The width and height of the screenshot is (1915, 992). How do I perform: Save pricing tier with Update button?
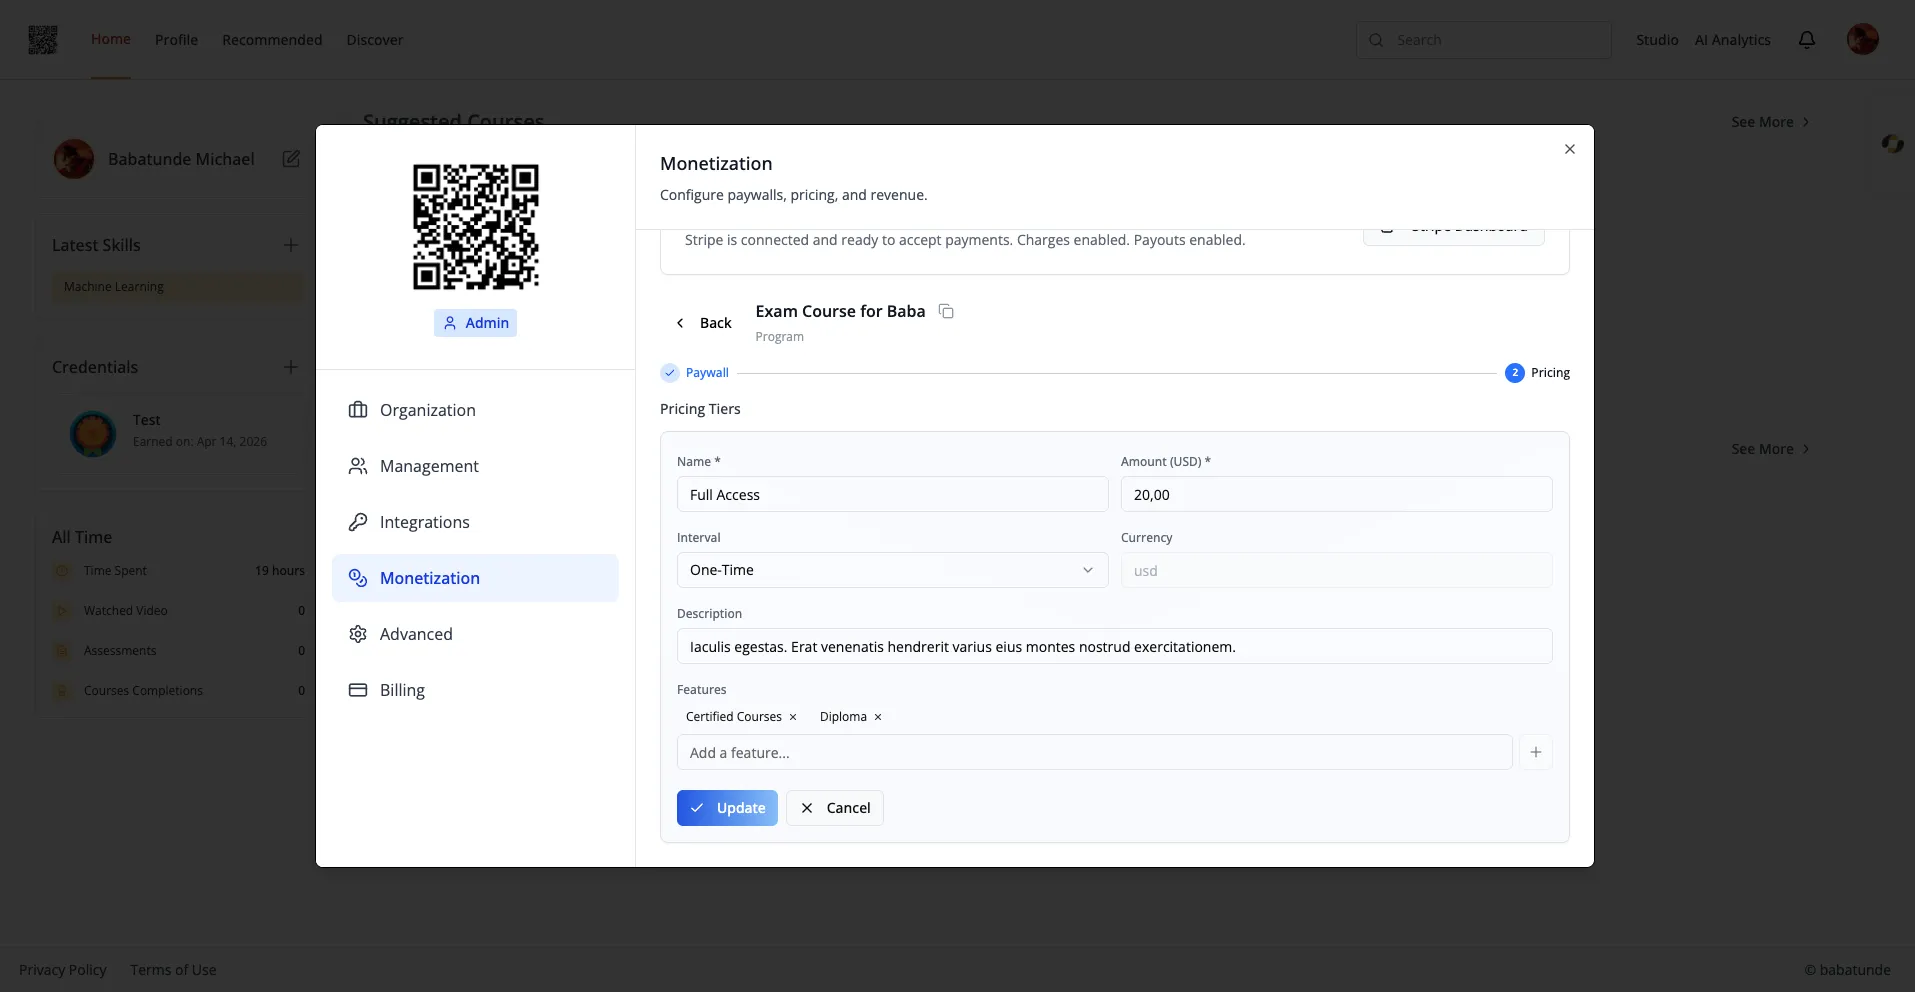click(727, 808)
